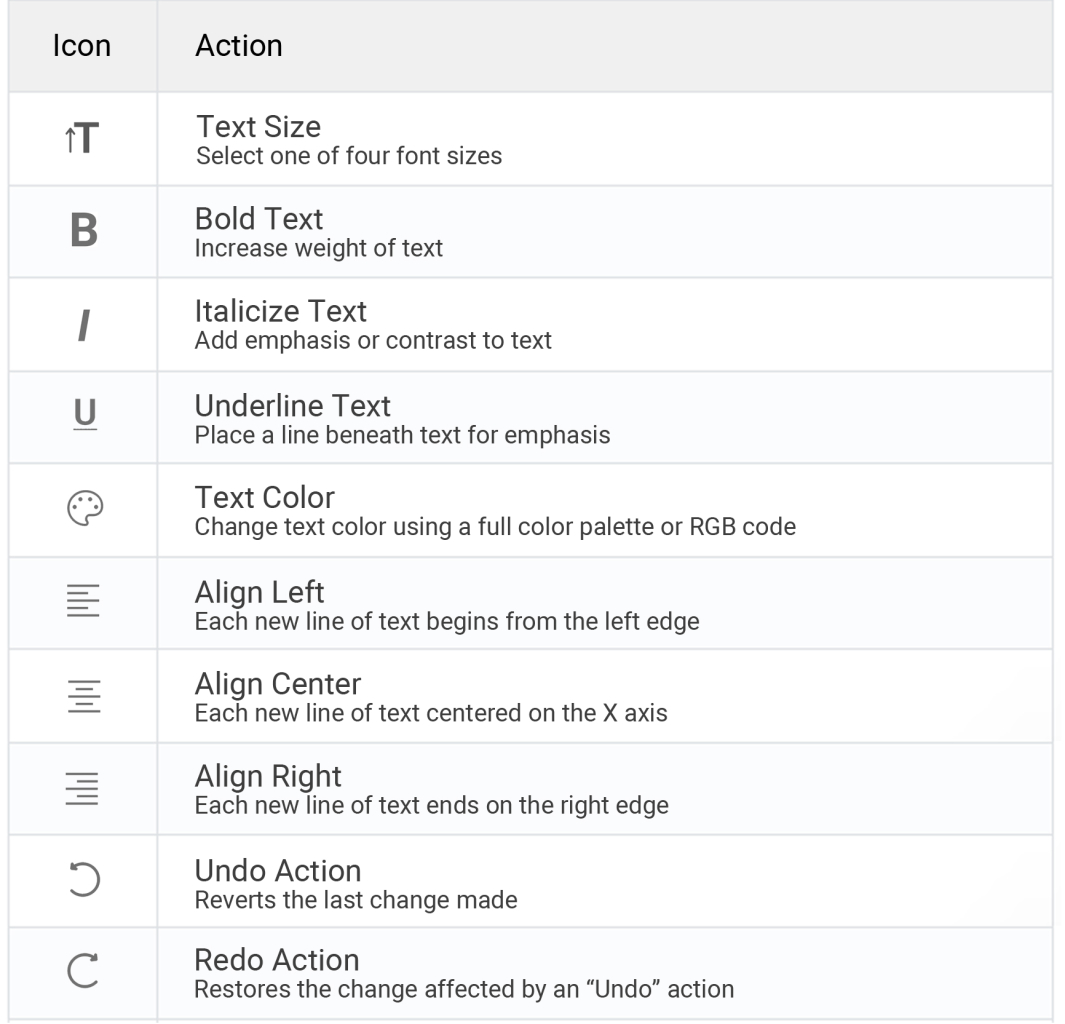1065x1024 pixels.
Task: Click the "Text Color" row title
Action: tap(265, 497)
